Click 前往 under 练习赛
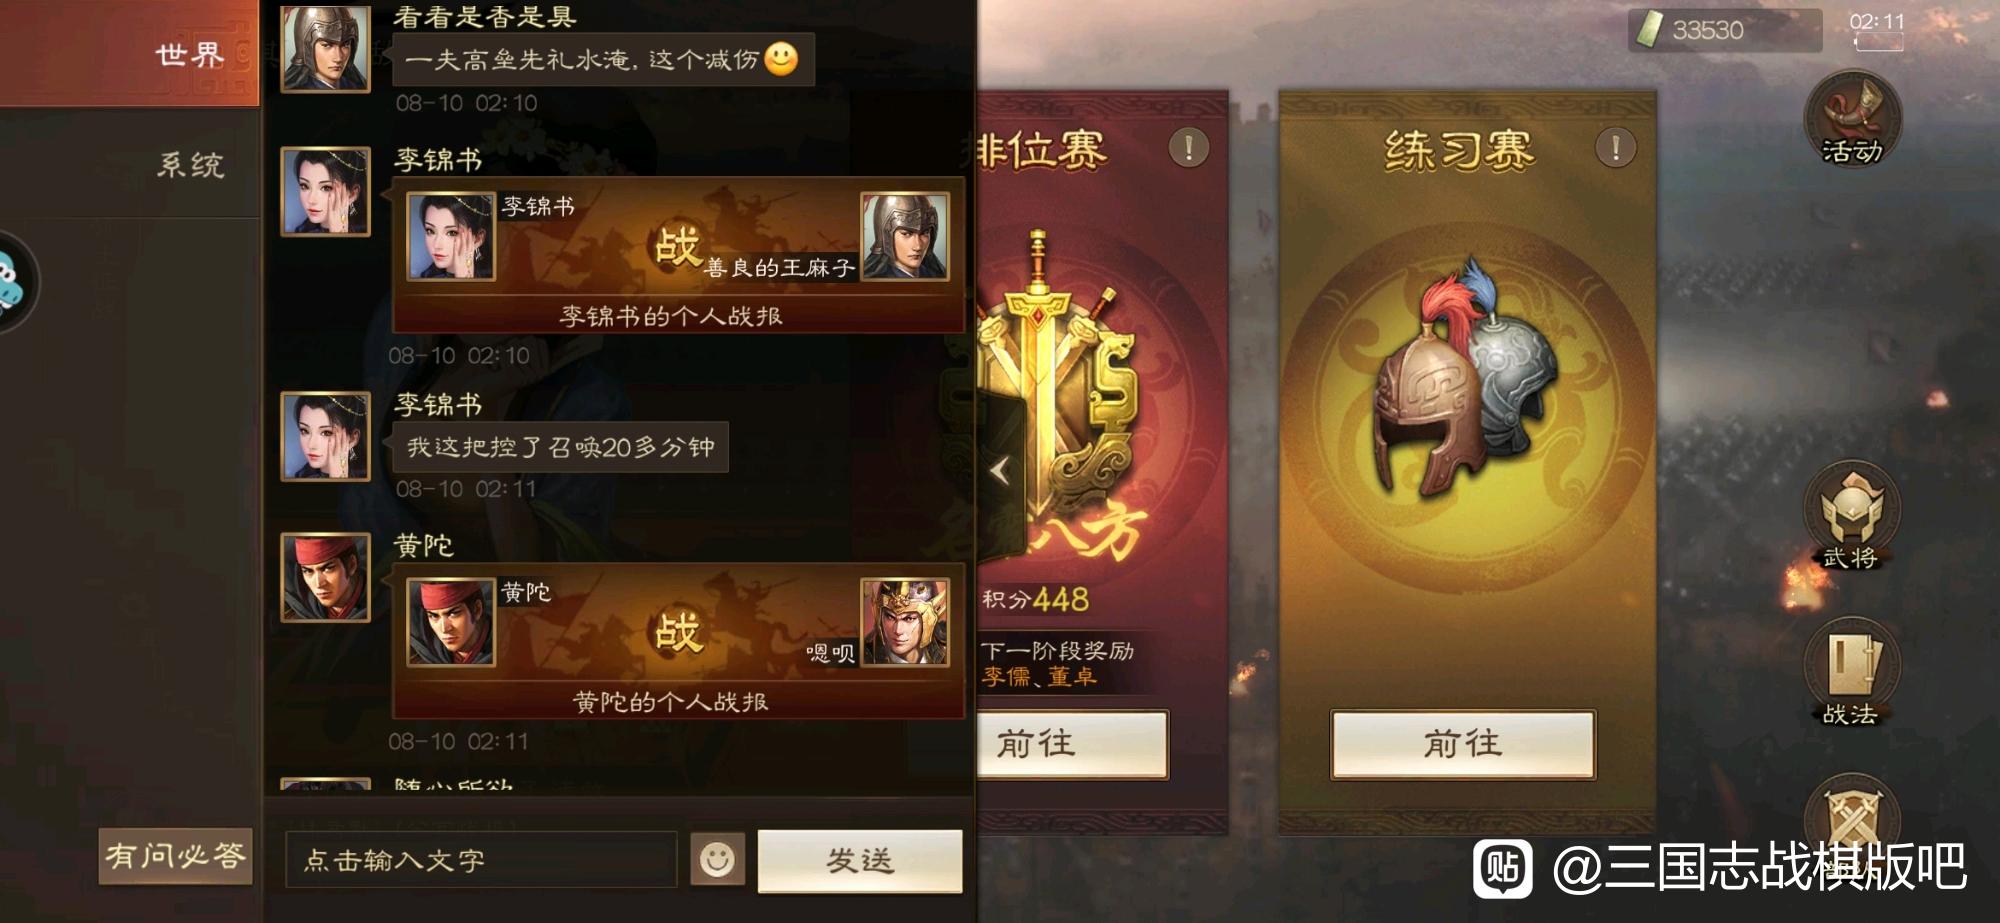2000x923 pixels. point(1462,744)
